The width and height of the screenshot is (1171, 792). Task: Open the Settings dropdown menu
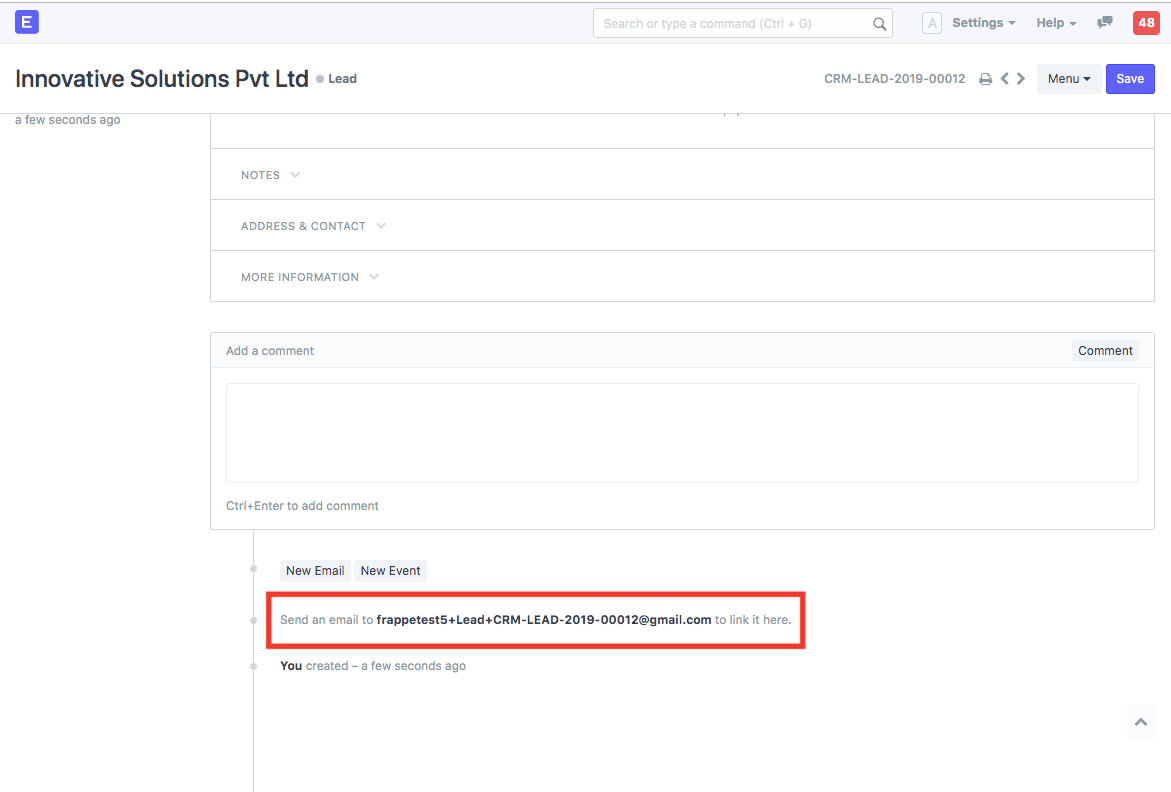[983, 23]
